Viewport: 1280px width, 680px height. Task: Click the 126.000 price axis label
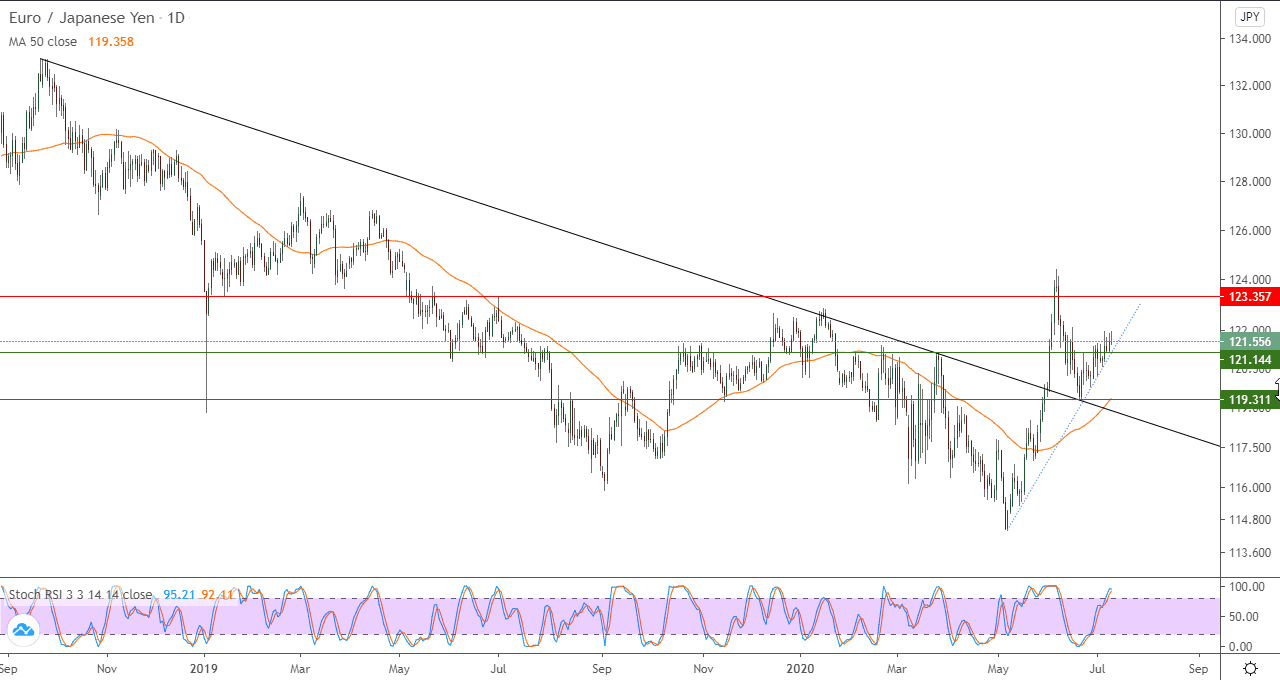tap(1251, 231)
